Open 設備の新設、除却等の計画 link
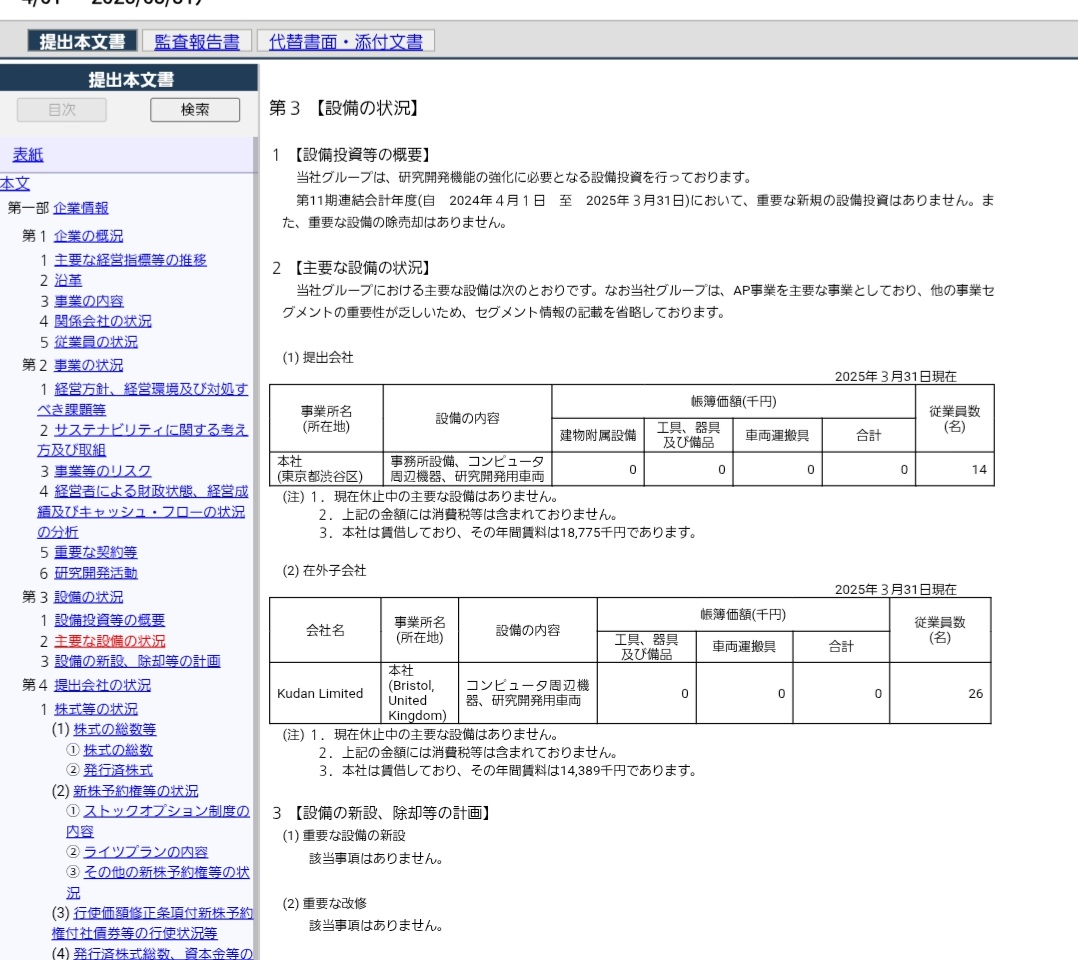Screen dimensions: 1078x960 coord(138,661)
